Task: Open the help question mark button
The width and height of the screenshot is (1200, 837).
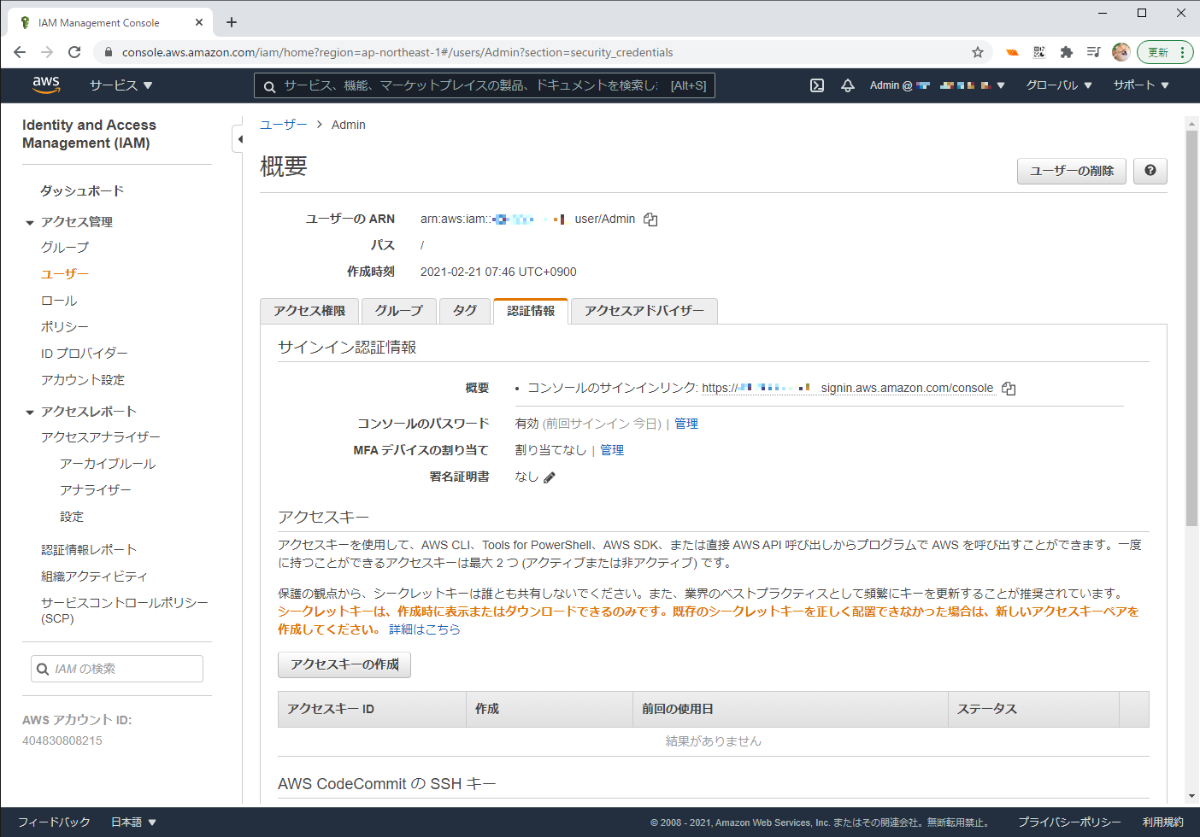Action: point(1151,171)
